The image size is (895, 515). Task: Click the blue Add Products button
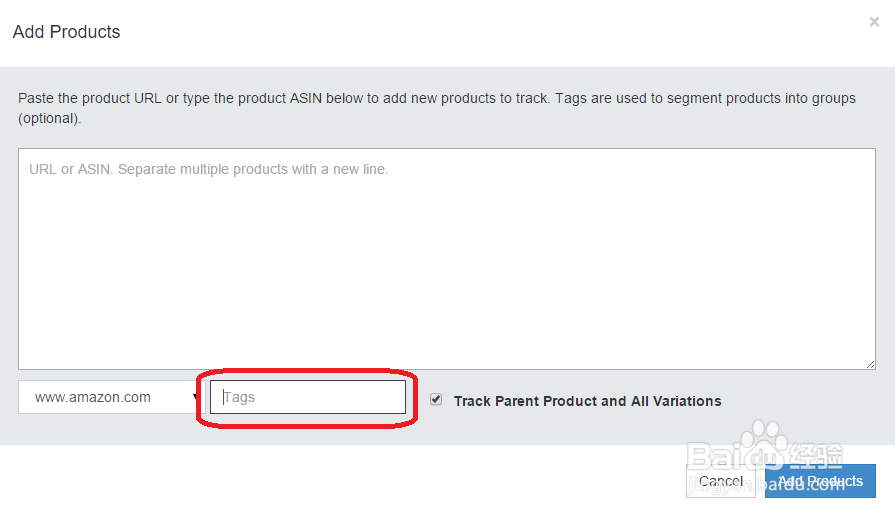click(820, 481)
